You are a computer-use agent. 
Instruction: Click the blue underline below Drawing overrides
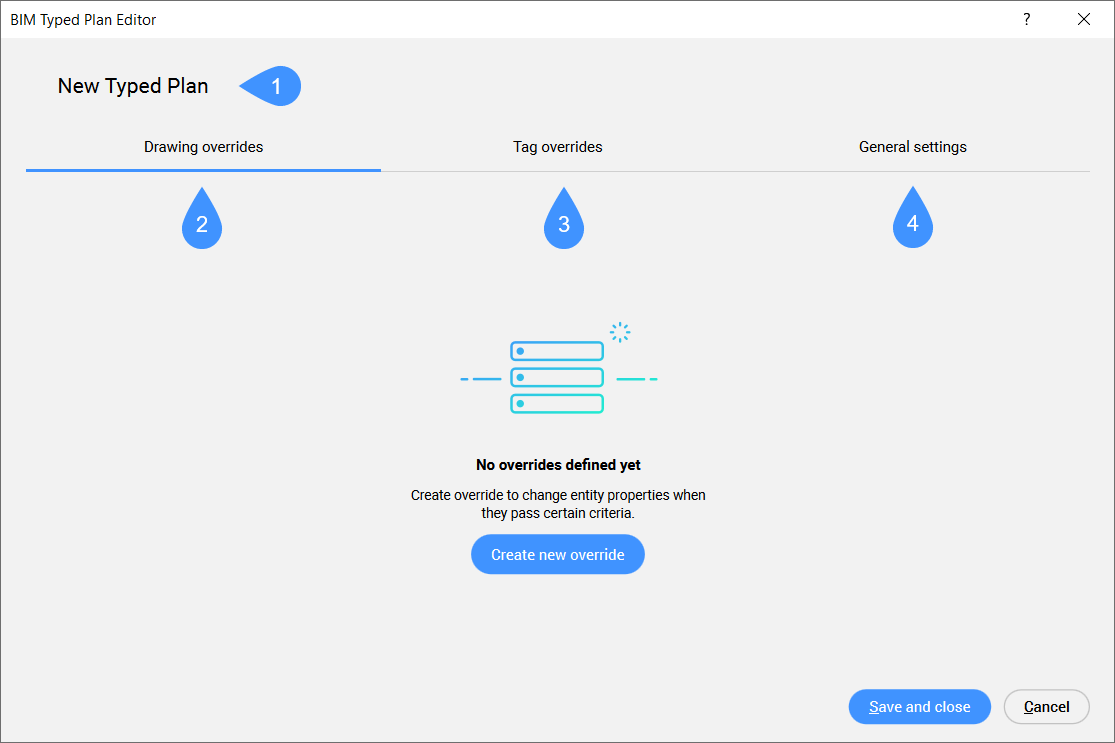203,170
